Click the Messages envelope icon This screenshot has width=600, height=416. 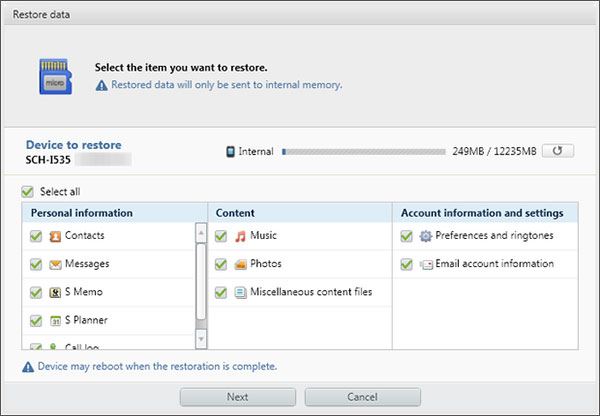coord(55,264)
